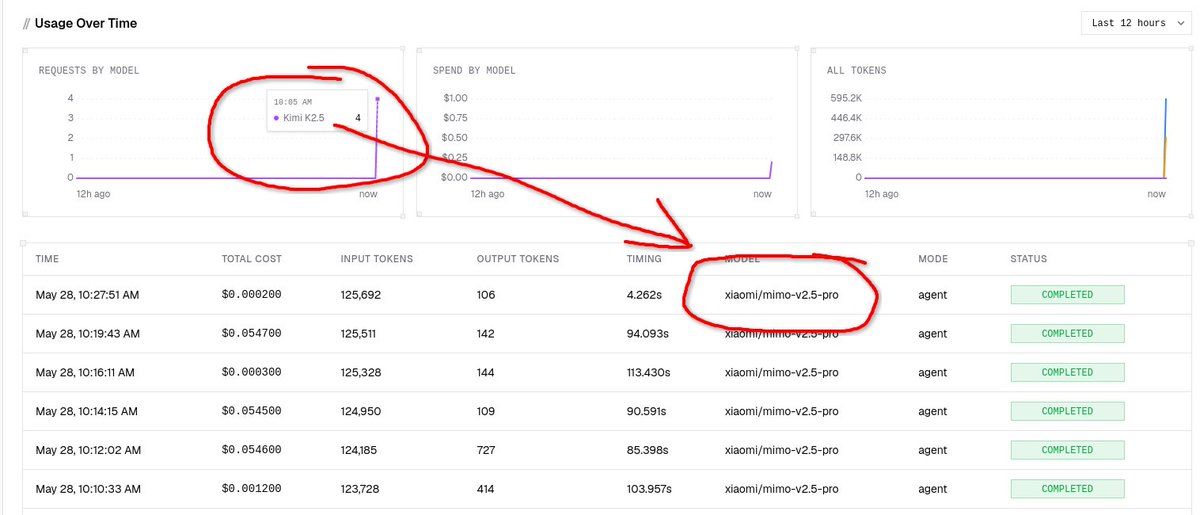Sort by the TIME column header

click(47, 259)
